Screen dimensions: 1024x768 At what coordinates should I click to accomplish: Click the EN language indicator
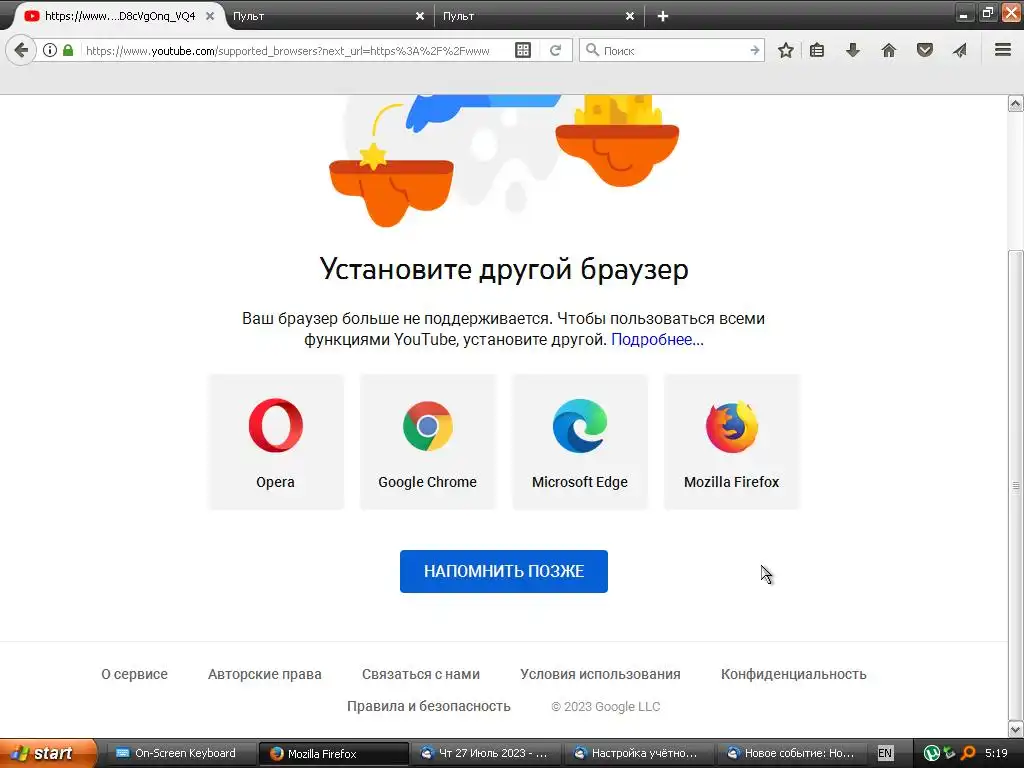coord(885,753)
